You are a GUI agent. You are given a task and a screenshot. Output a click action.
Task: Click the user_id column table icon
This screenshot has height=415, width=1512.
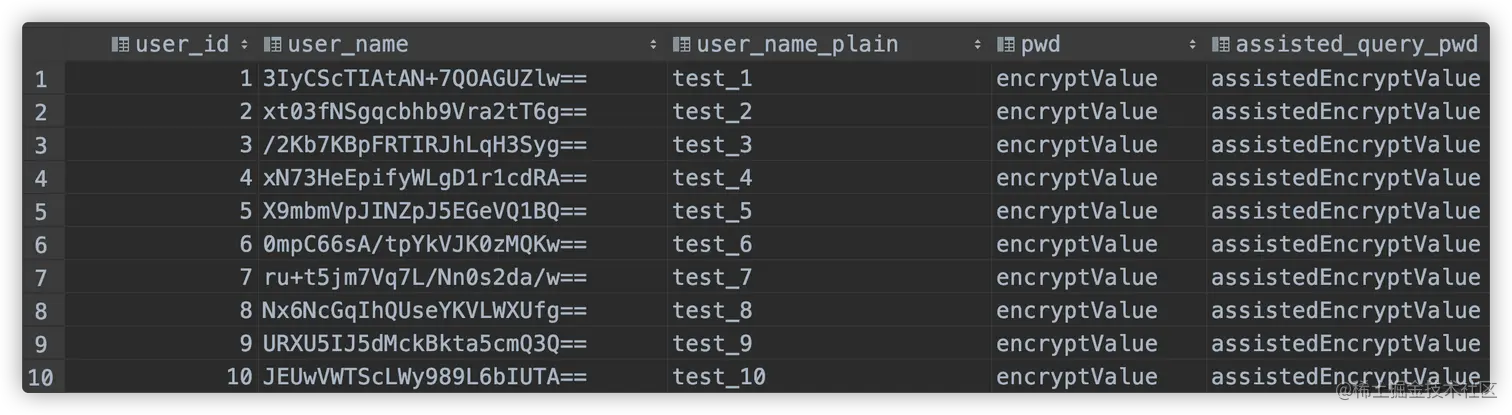[120, 44]
